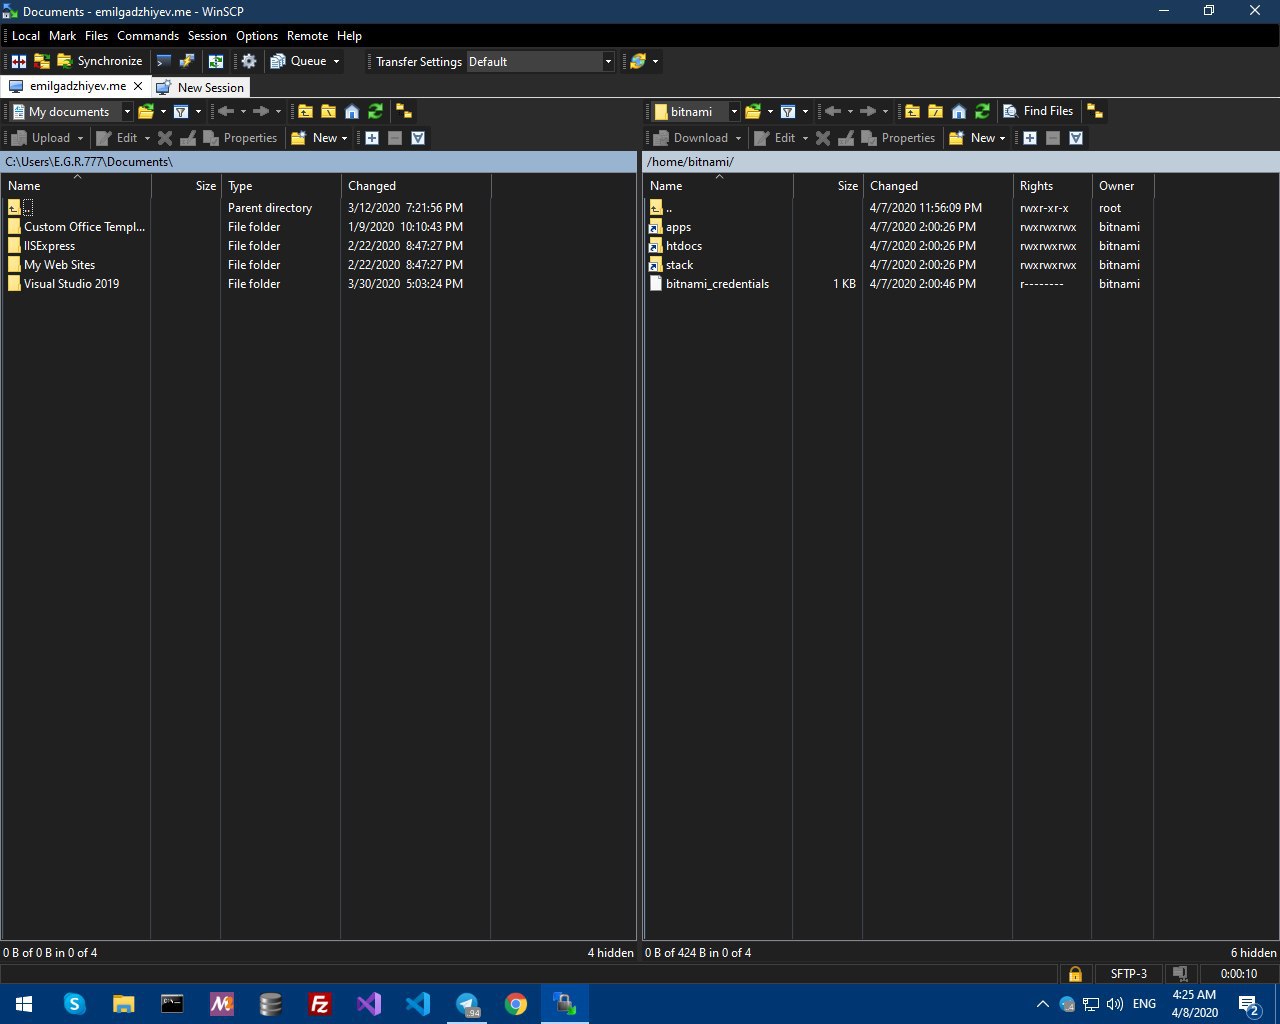Viewport: 1280px width, 1024px height.
Task: Open local panel's open directory folder icon
Action: point(146,111)
